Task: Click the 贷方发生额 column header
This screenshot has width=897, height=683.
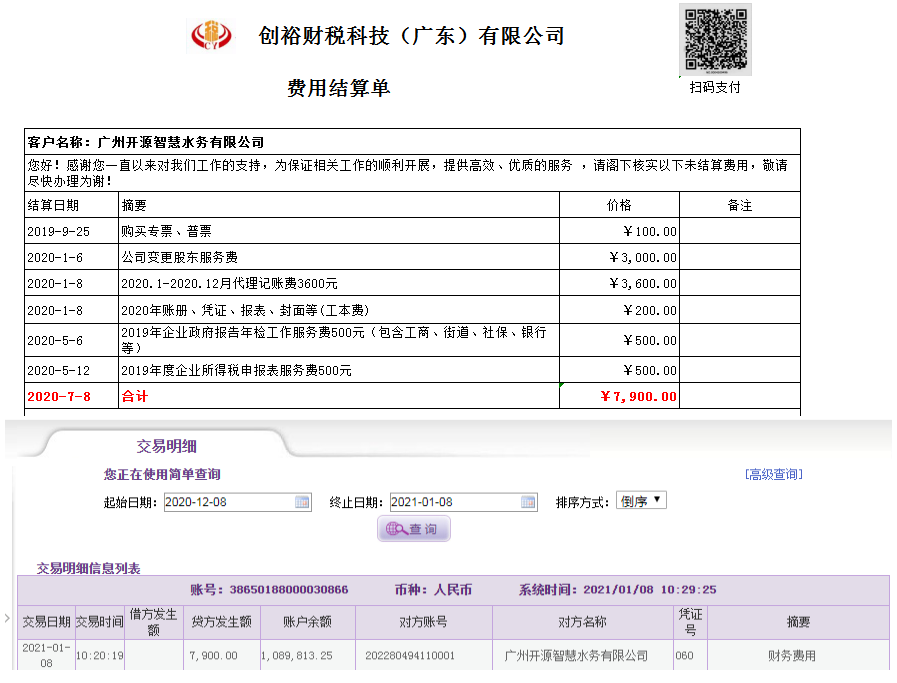Action: tap(221, 622)
